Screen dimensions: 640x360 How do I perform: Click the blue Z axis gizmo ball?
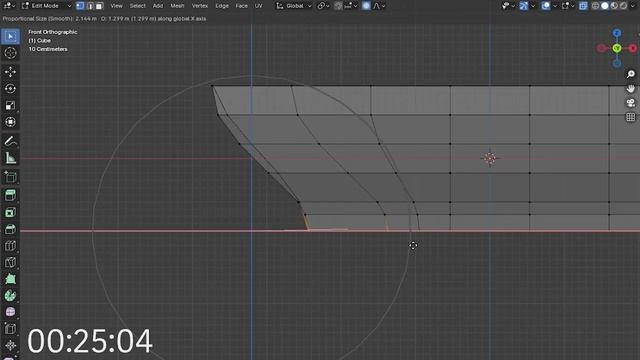617,33
